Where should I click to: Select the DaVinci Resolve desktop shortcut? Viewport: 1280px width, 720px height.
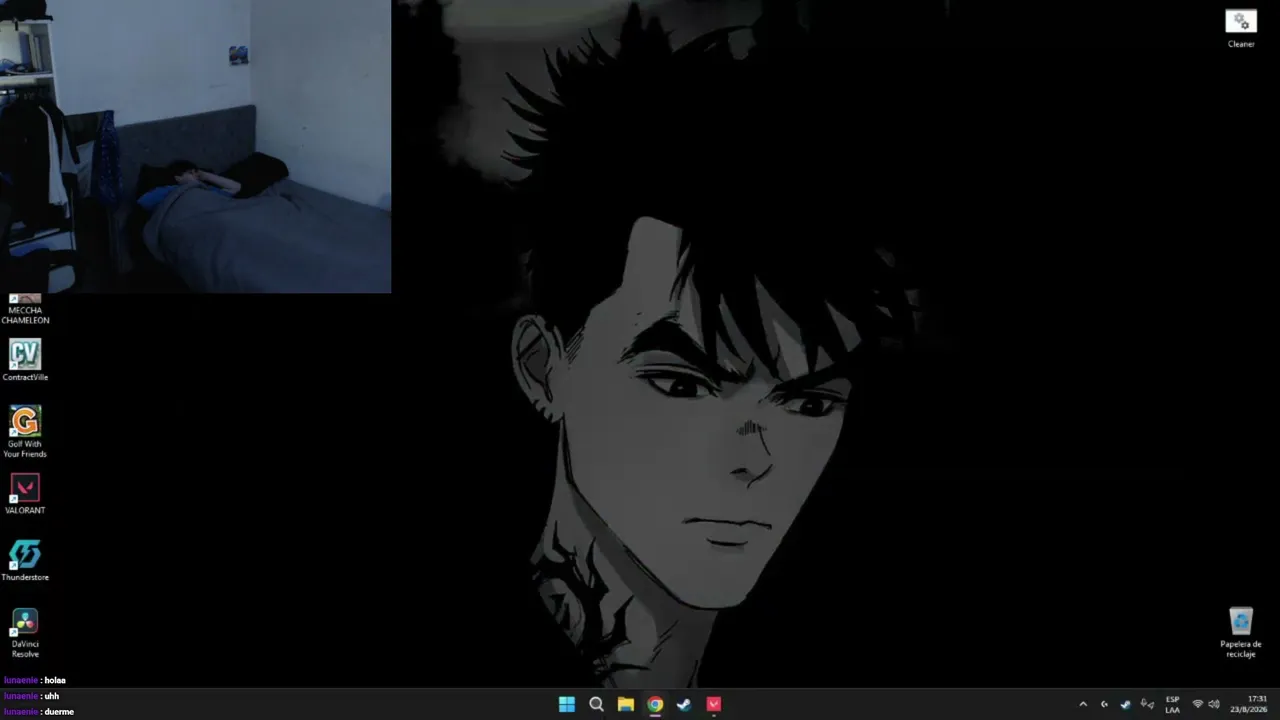[x=25, y=633]
